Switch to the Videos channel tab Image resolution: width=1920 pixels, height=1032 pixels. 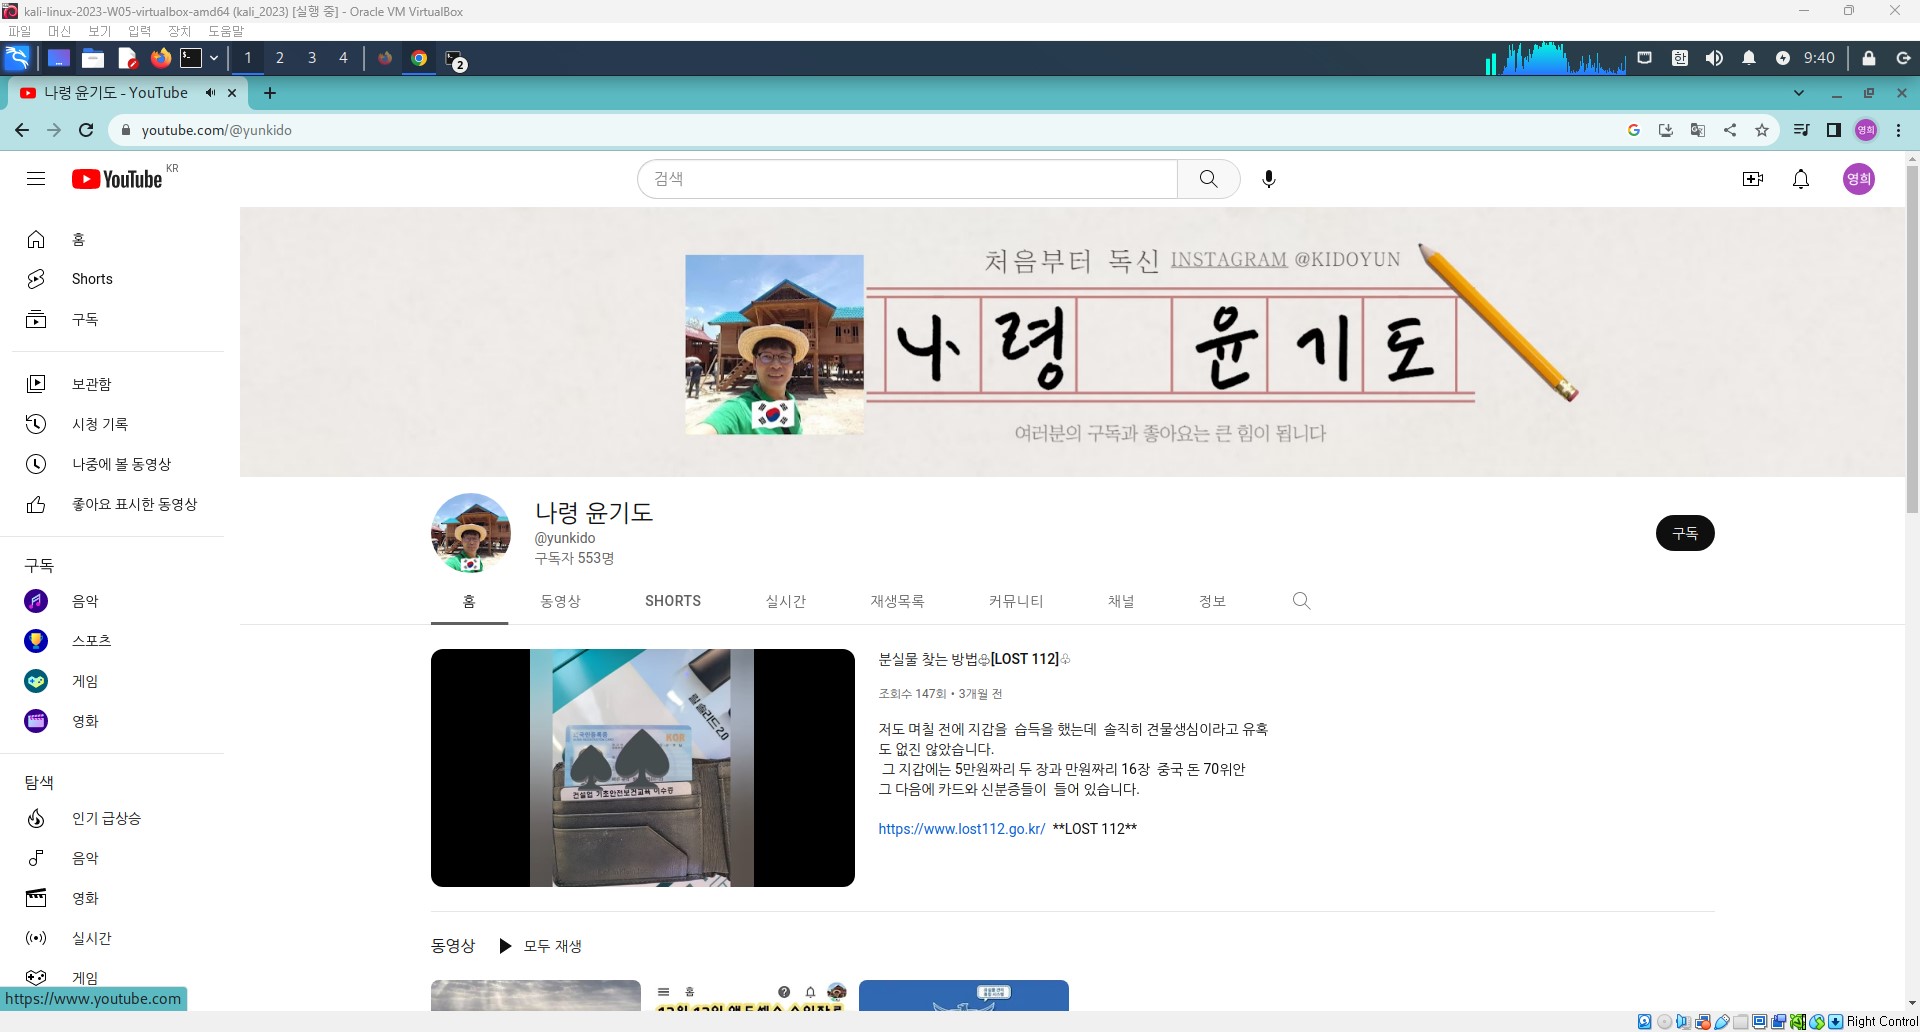coord(560,601)
